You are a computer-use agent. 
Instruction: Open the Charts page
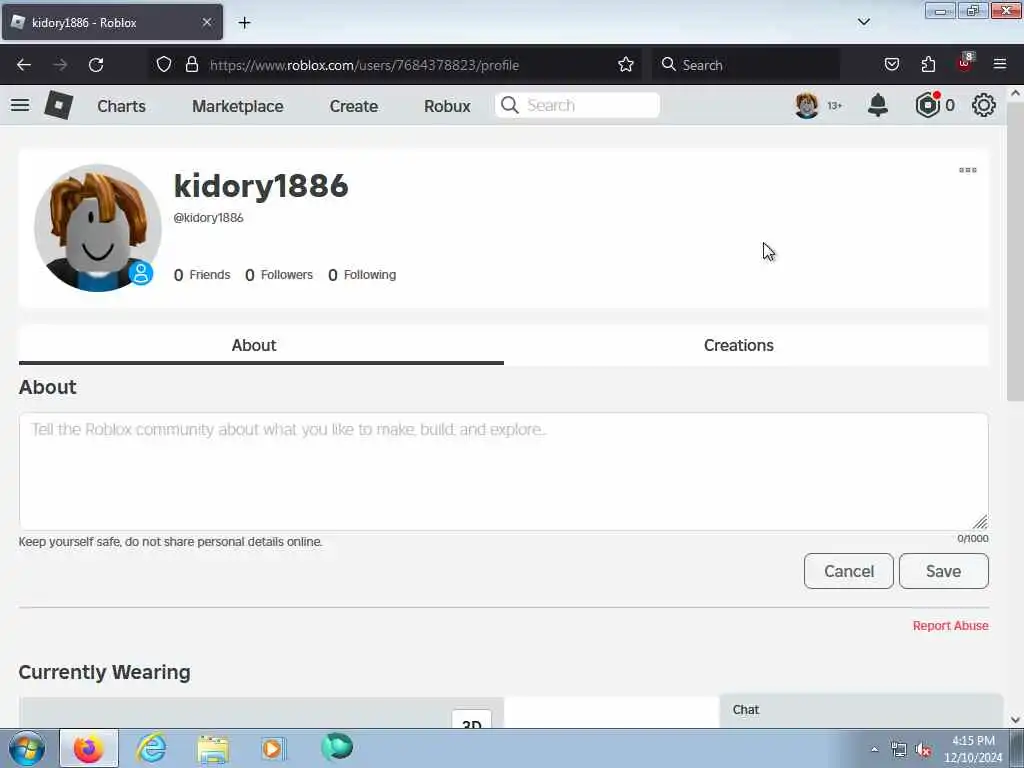click(121, 106)
